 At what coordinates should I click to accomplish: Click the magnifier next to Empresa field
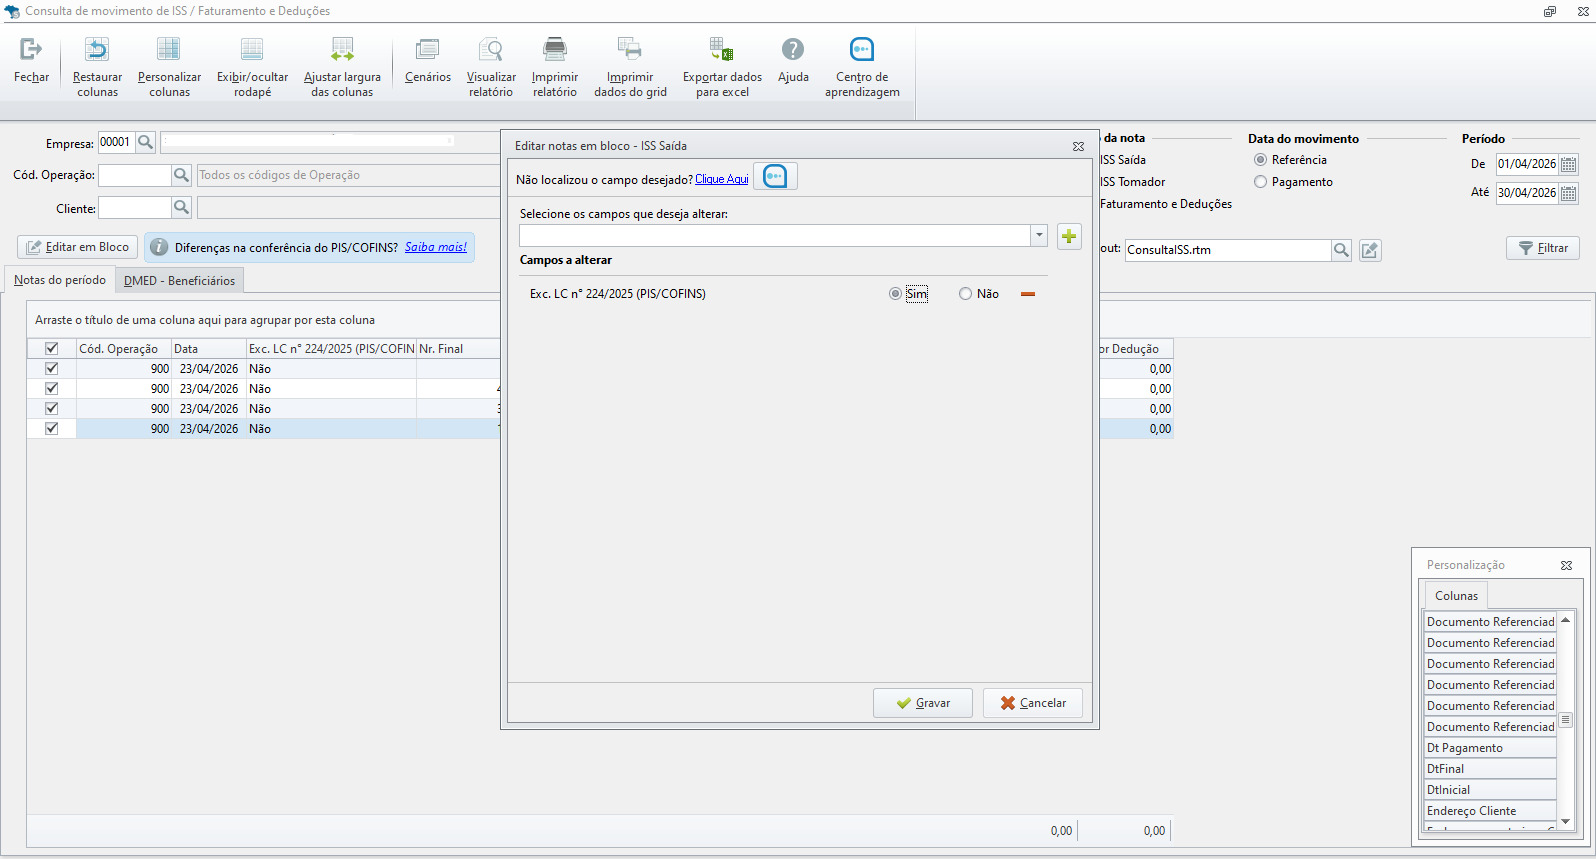(145, 143)
